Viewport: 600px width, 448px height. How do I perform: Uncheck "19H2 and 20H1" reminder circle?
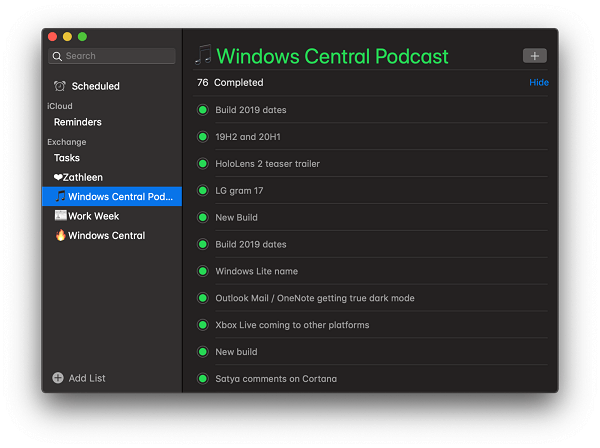tap(203, 137)
